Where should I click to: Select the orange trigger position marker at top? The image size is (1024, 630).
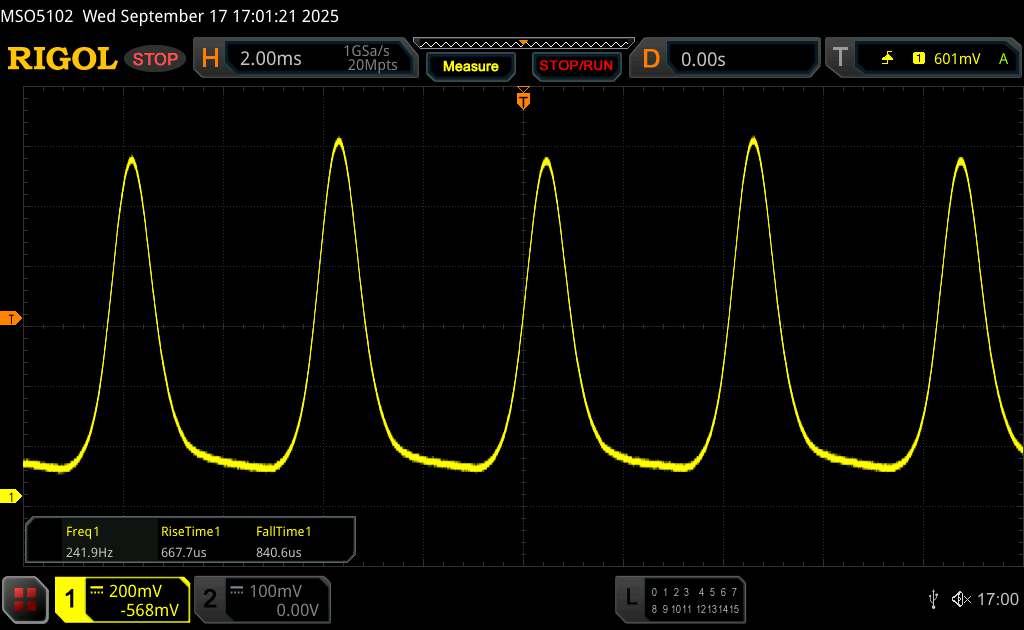click(x=522, y=98)
